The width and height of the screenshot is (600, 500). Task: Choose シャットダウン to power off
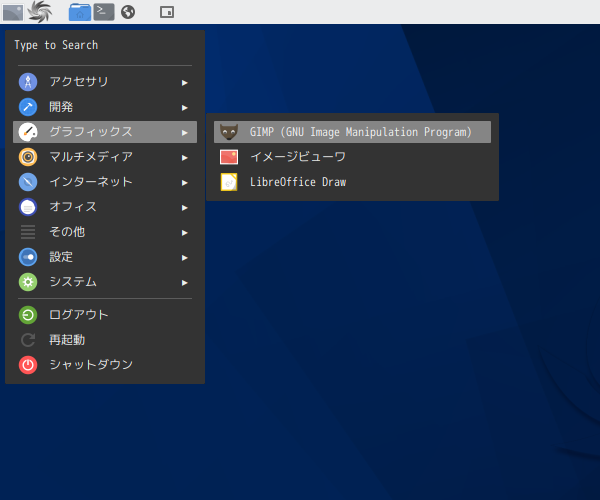[105, 365]
